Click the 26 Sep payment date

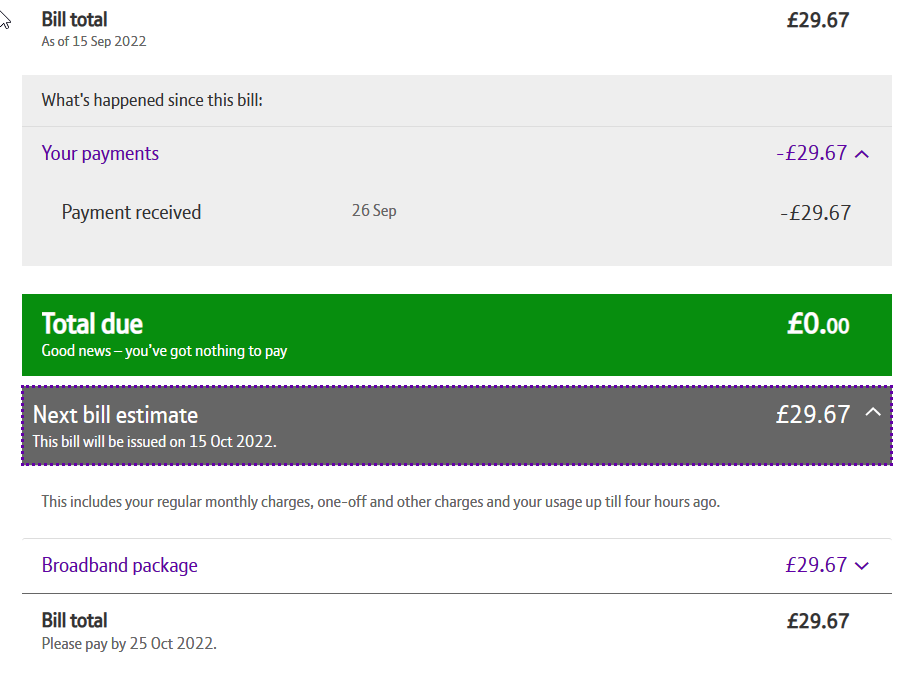coord(374,211)
